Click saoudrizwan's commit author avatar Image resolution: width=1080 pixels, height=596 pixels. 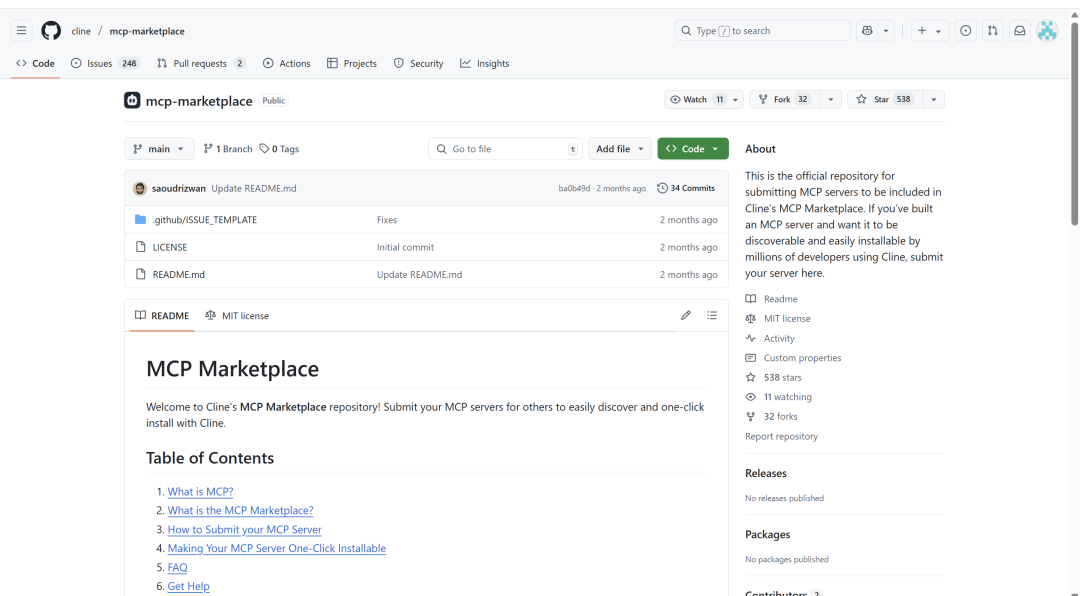(x=140, y=188)
